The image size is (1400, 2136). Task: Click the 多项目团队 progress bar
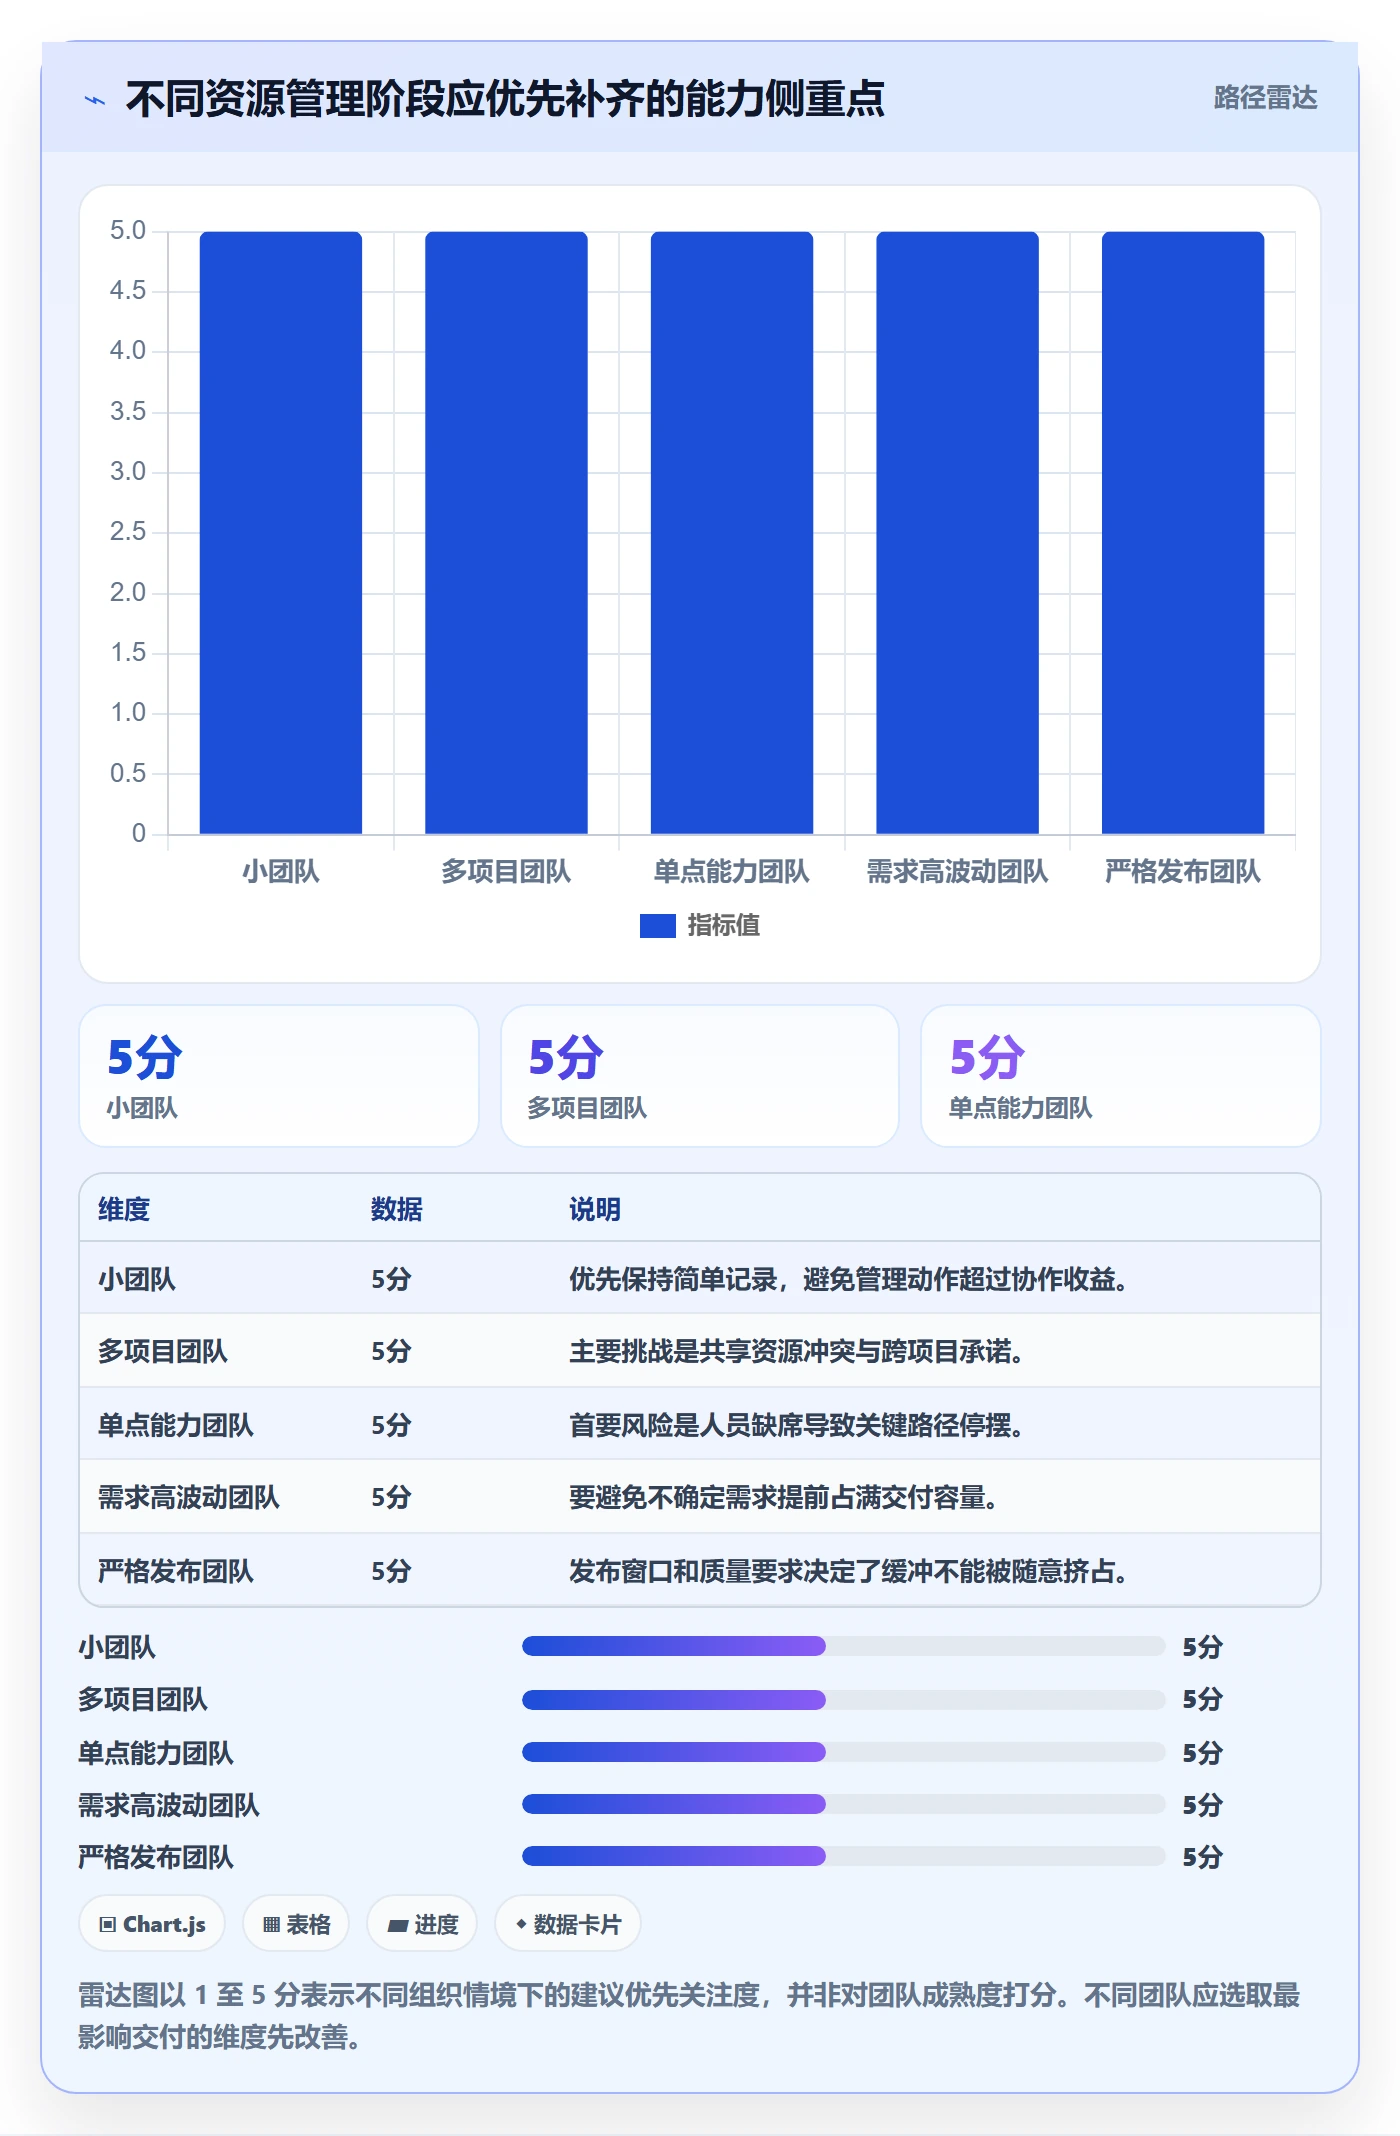844,1699
